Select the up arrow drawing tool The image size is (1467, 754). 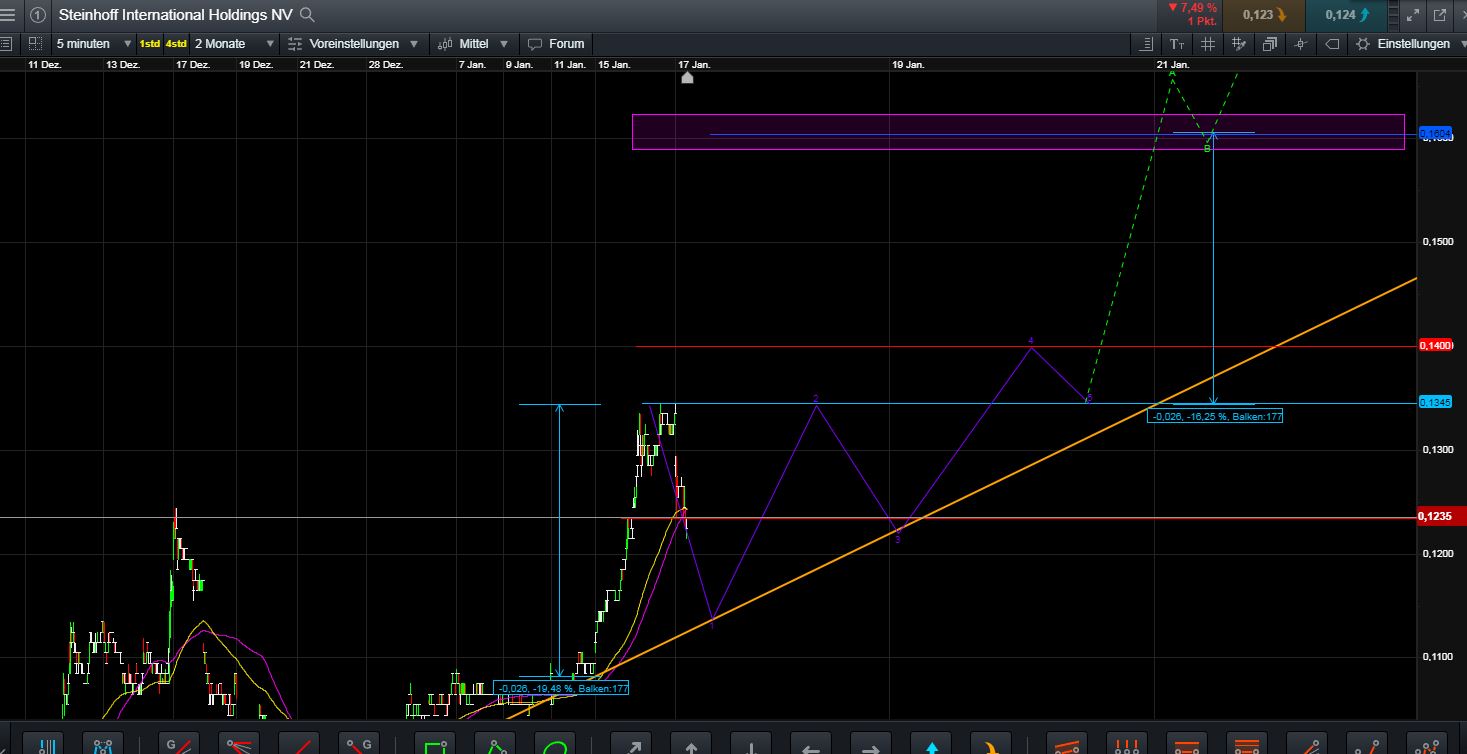690,744
